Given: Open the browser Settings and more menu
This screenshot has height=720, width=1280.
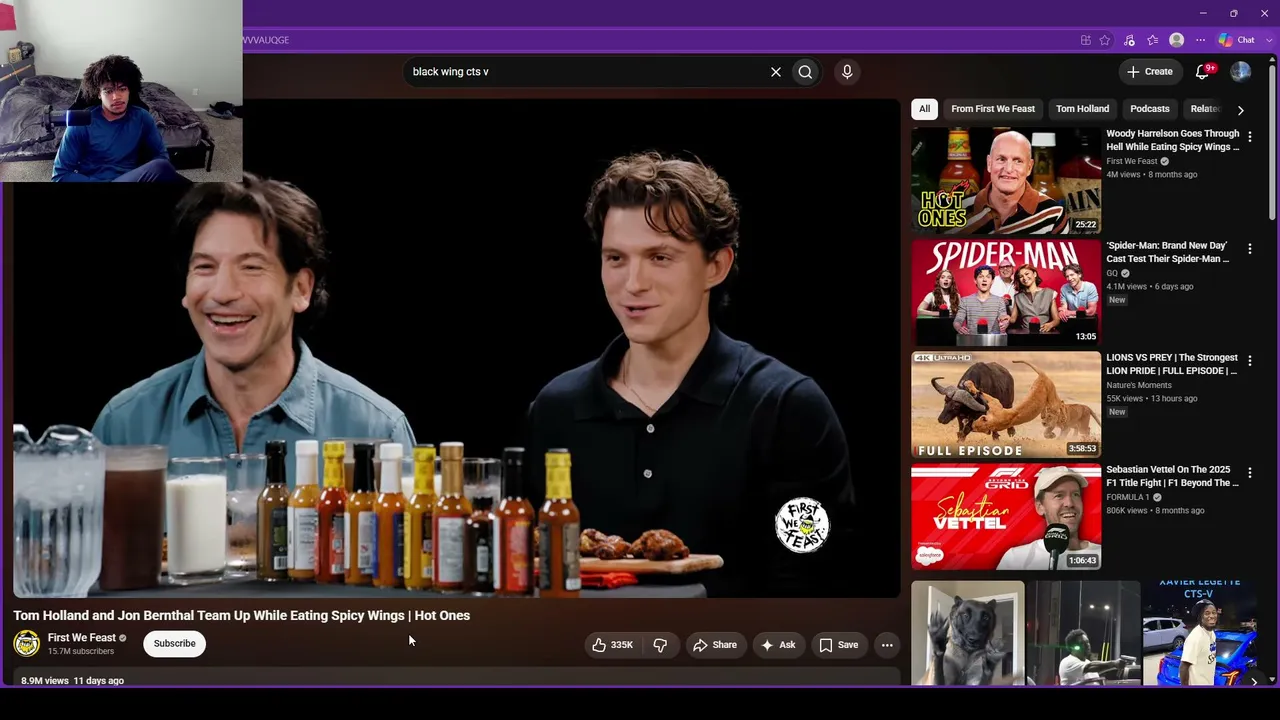Looking at the screenshot, I should click(x=1201, y=40).
